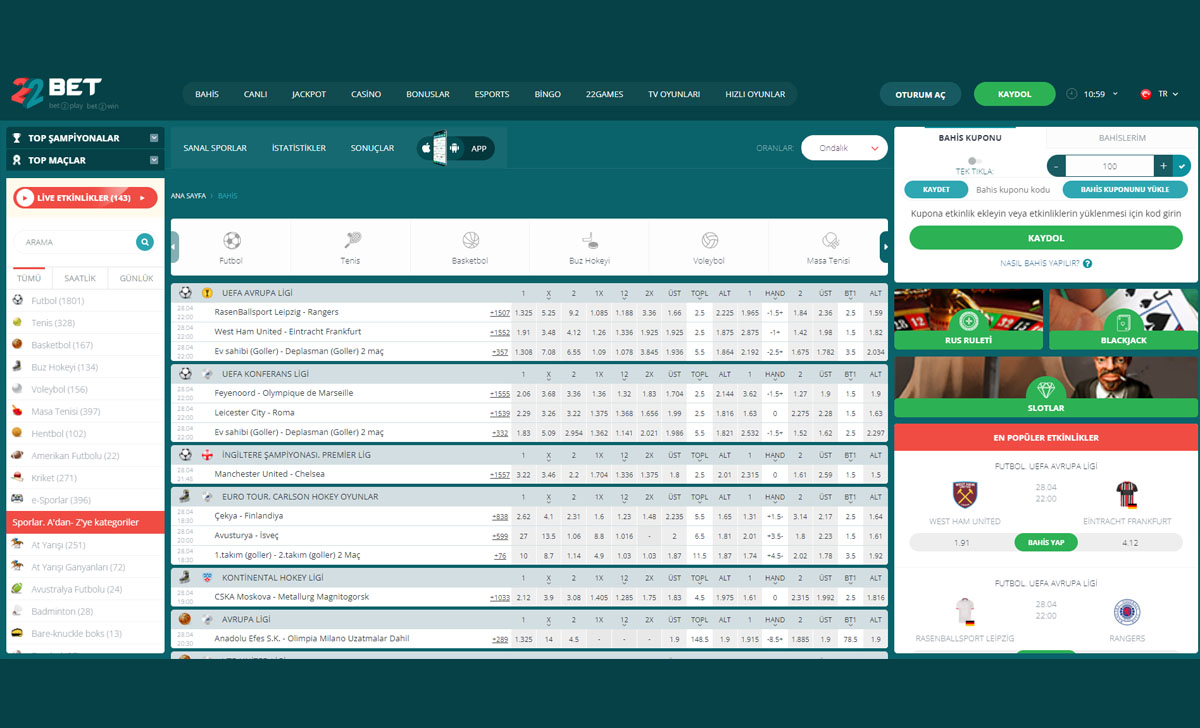The height and width of the screenshot is (728, 1200).
Task: Select the Basketbol icon in carousel
Action: point(470,240)
